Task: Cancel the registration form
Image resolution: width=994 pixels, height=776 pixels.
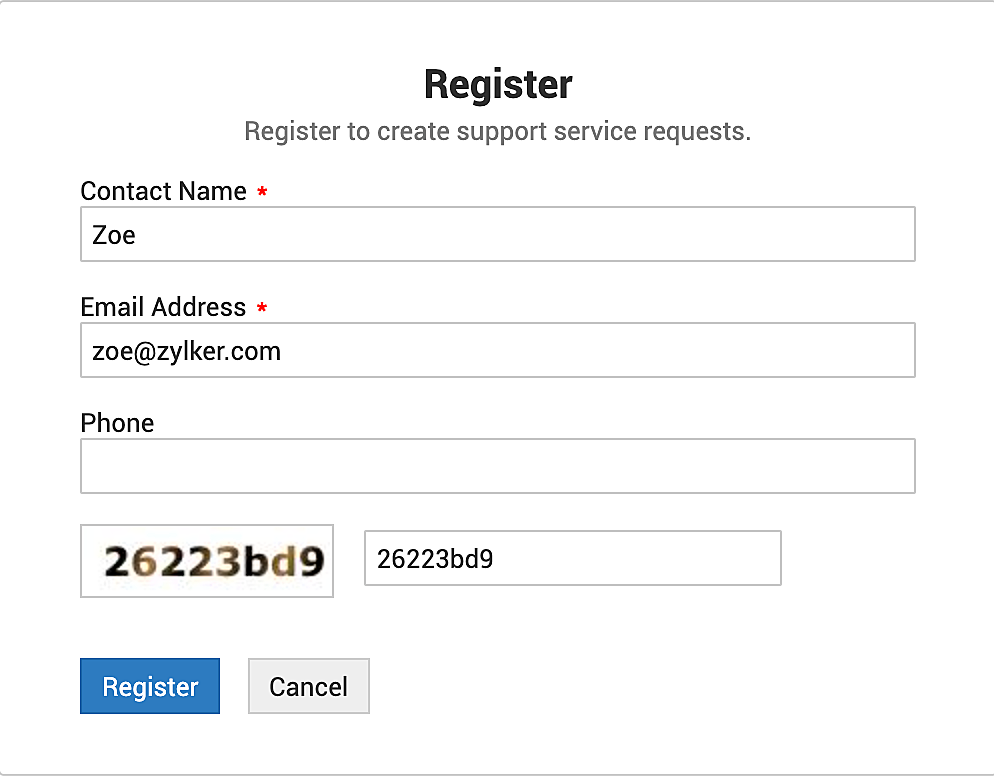Action: tap(308, 686)
